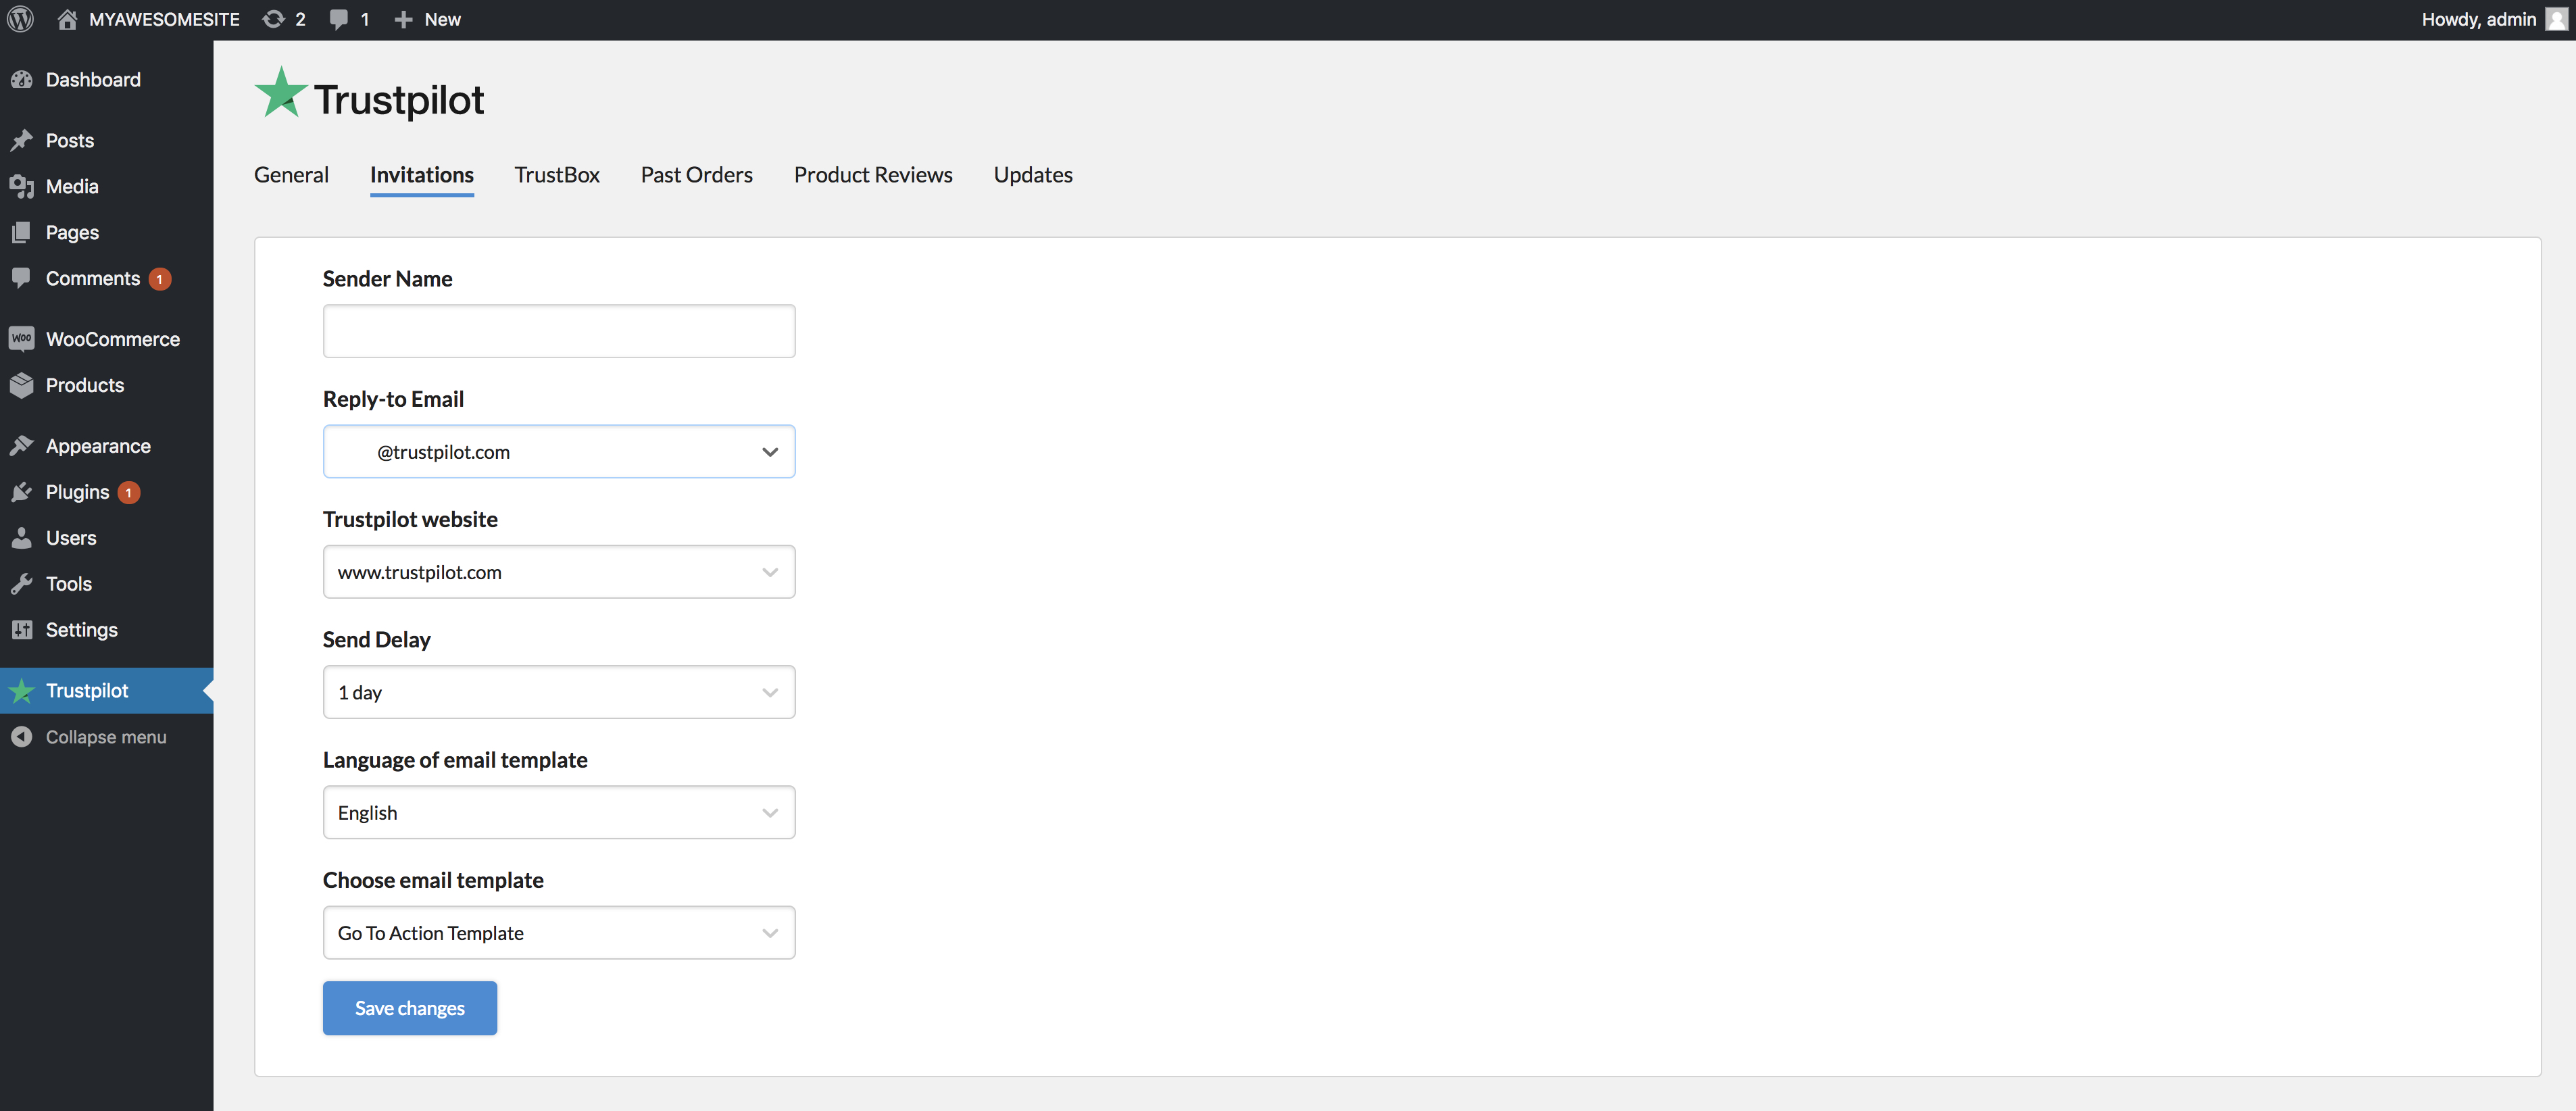Open the updates refresh icon showing 2
The height and width of the screenshot is (1111, 2576).
tap(273, 19)
